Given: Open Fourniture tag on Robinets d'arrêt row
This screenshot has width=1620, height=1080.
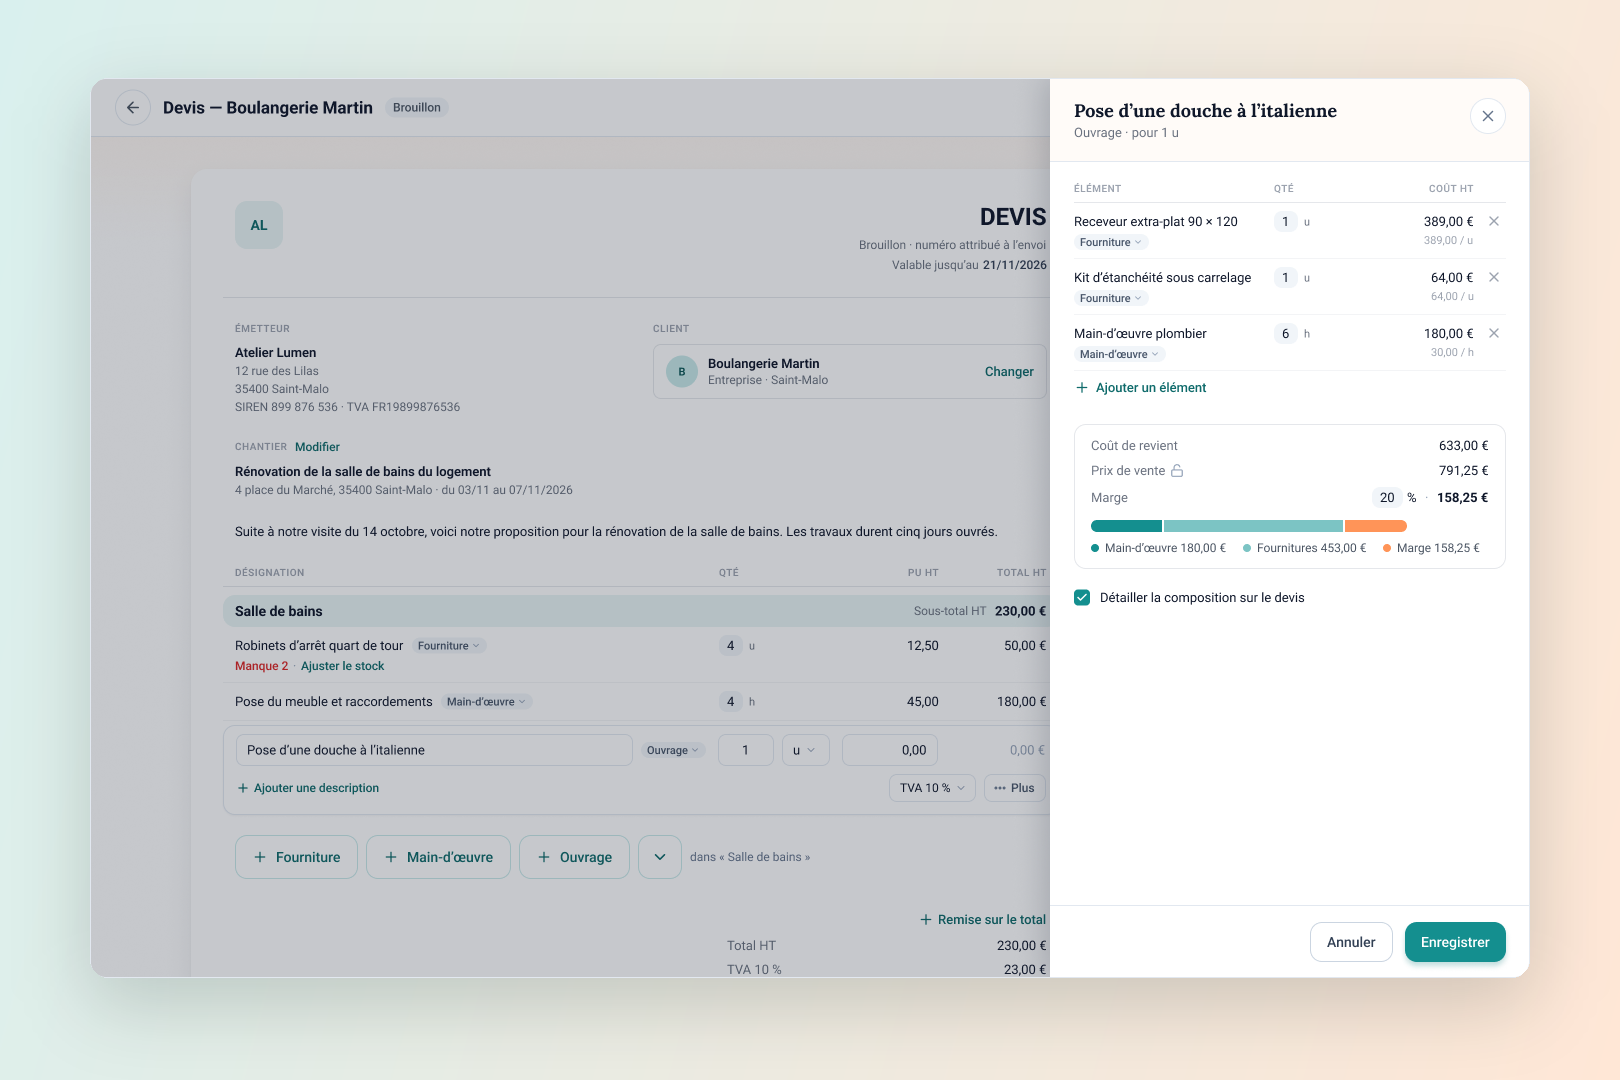Looking at the screenshot, I should click(x=449, y=646).
